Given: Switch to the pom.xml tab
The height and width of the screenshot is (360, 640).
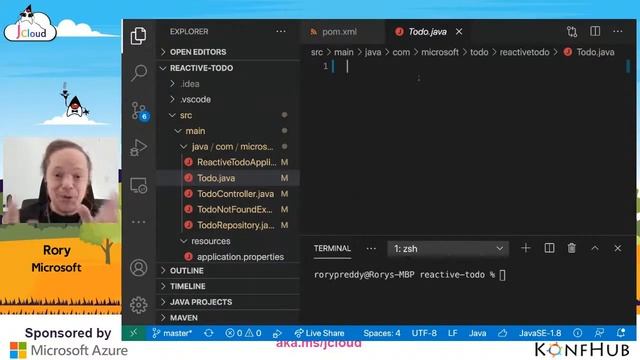Looking at the screenshot, I should (343, 31).
